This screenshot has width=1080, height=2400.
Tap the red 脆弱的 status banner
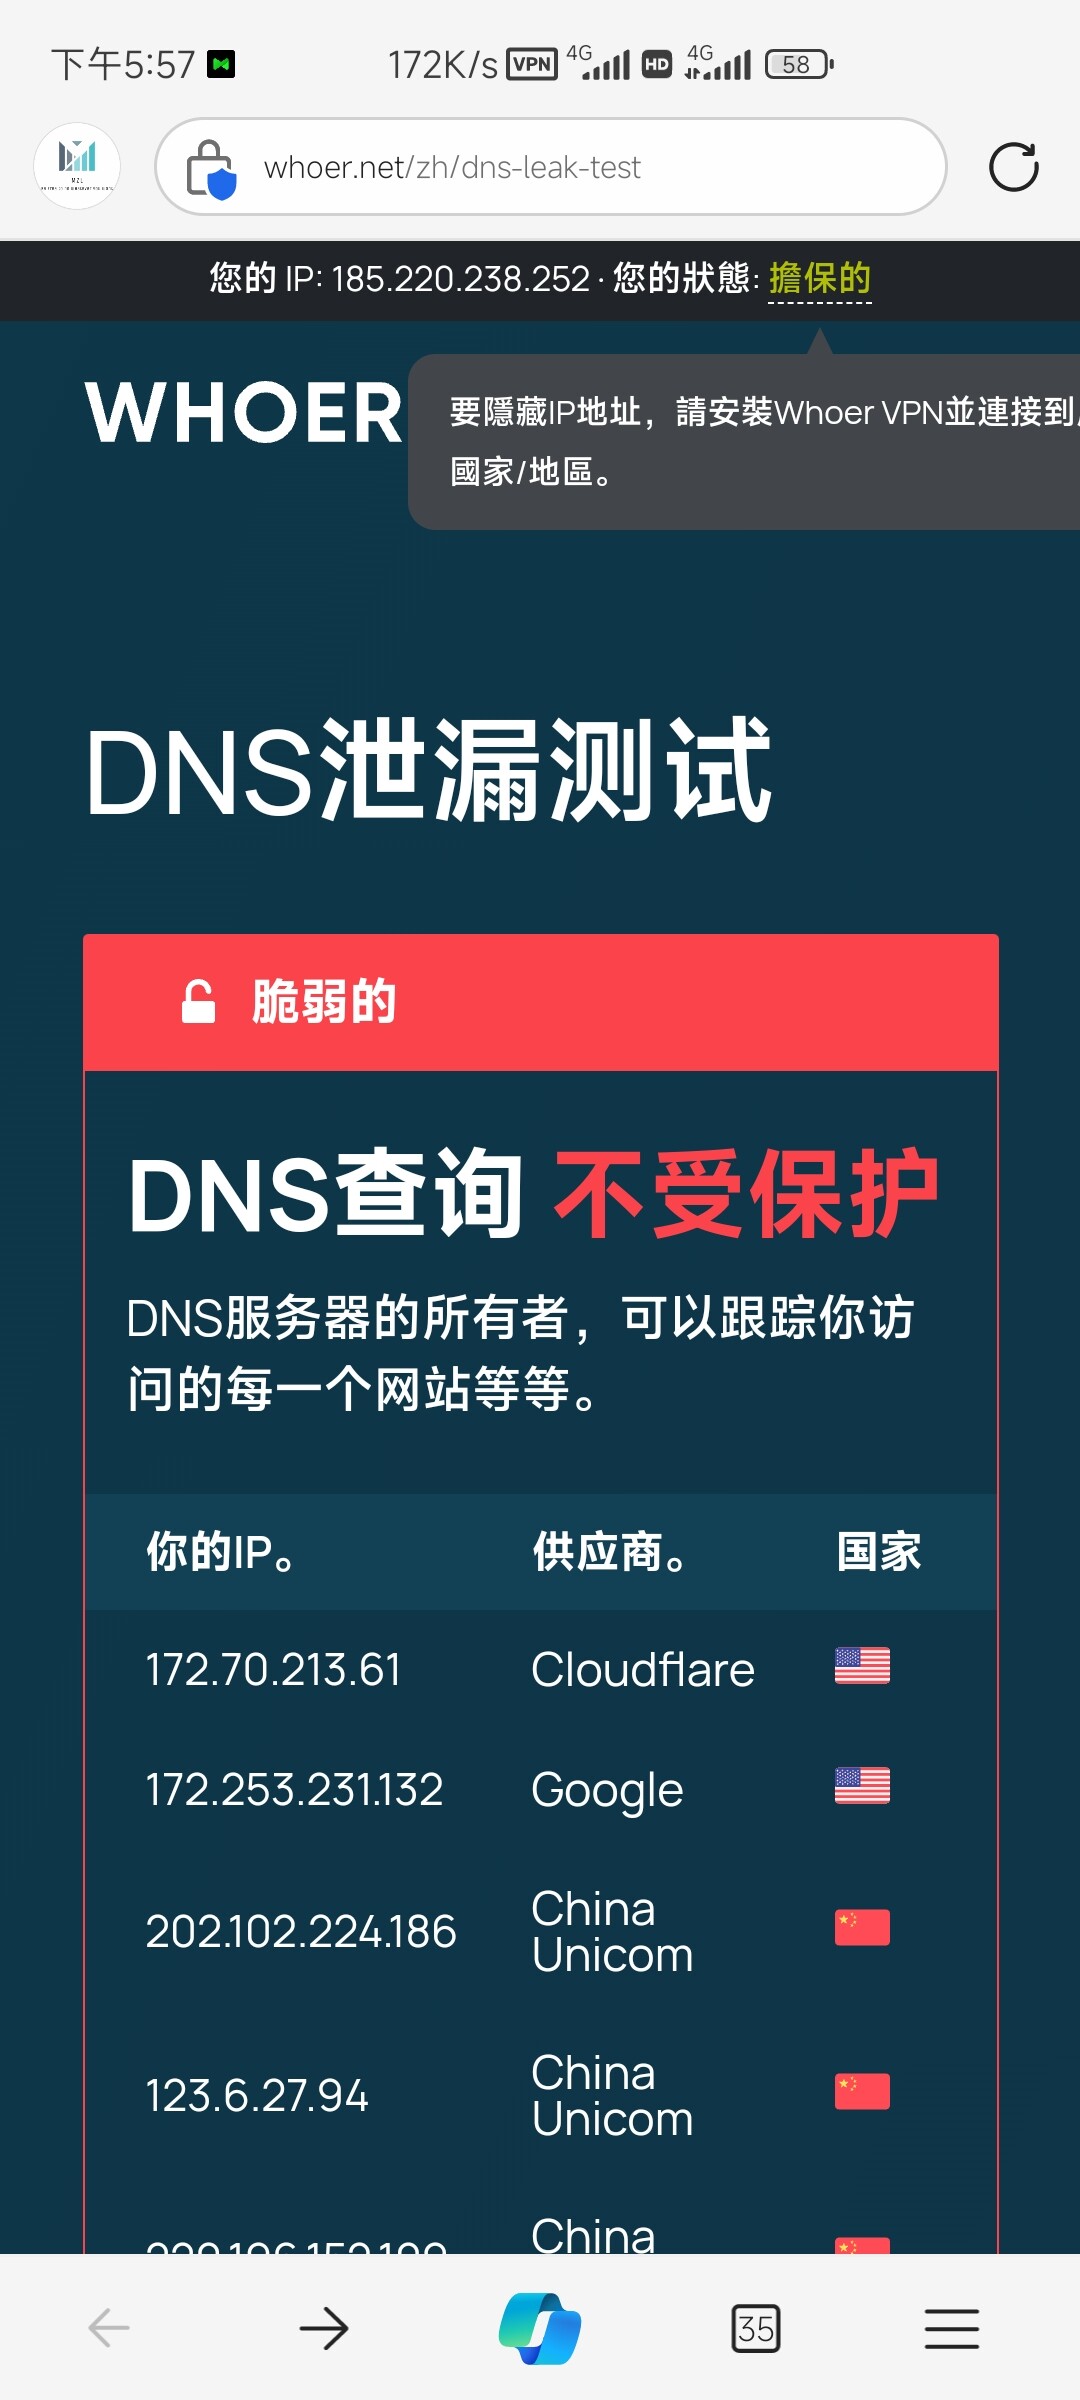[541, 1002]
